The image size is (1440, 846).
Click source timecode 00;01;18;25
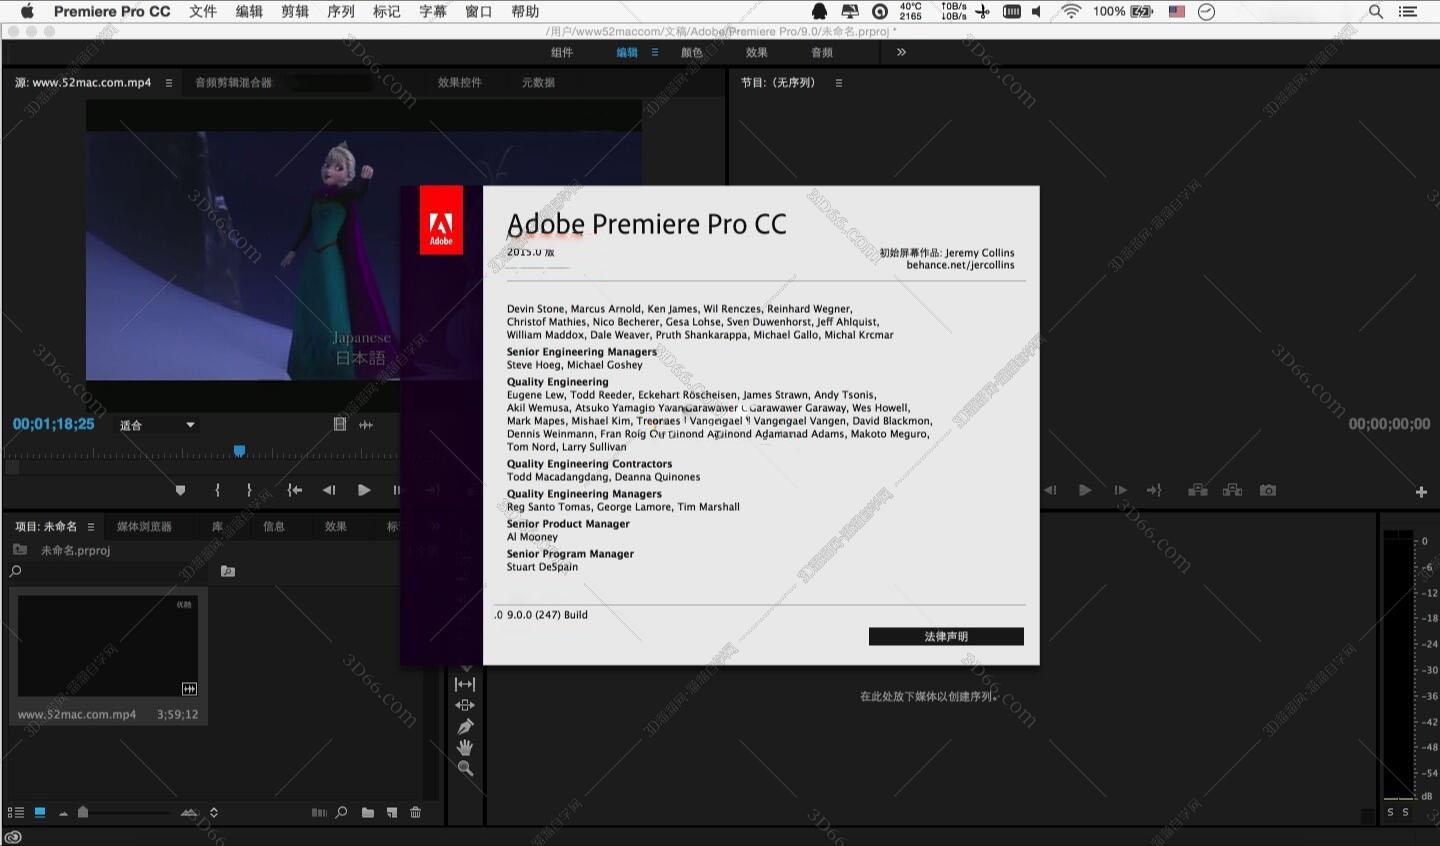[x=53, y=424]
